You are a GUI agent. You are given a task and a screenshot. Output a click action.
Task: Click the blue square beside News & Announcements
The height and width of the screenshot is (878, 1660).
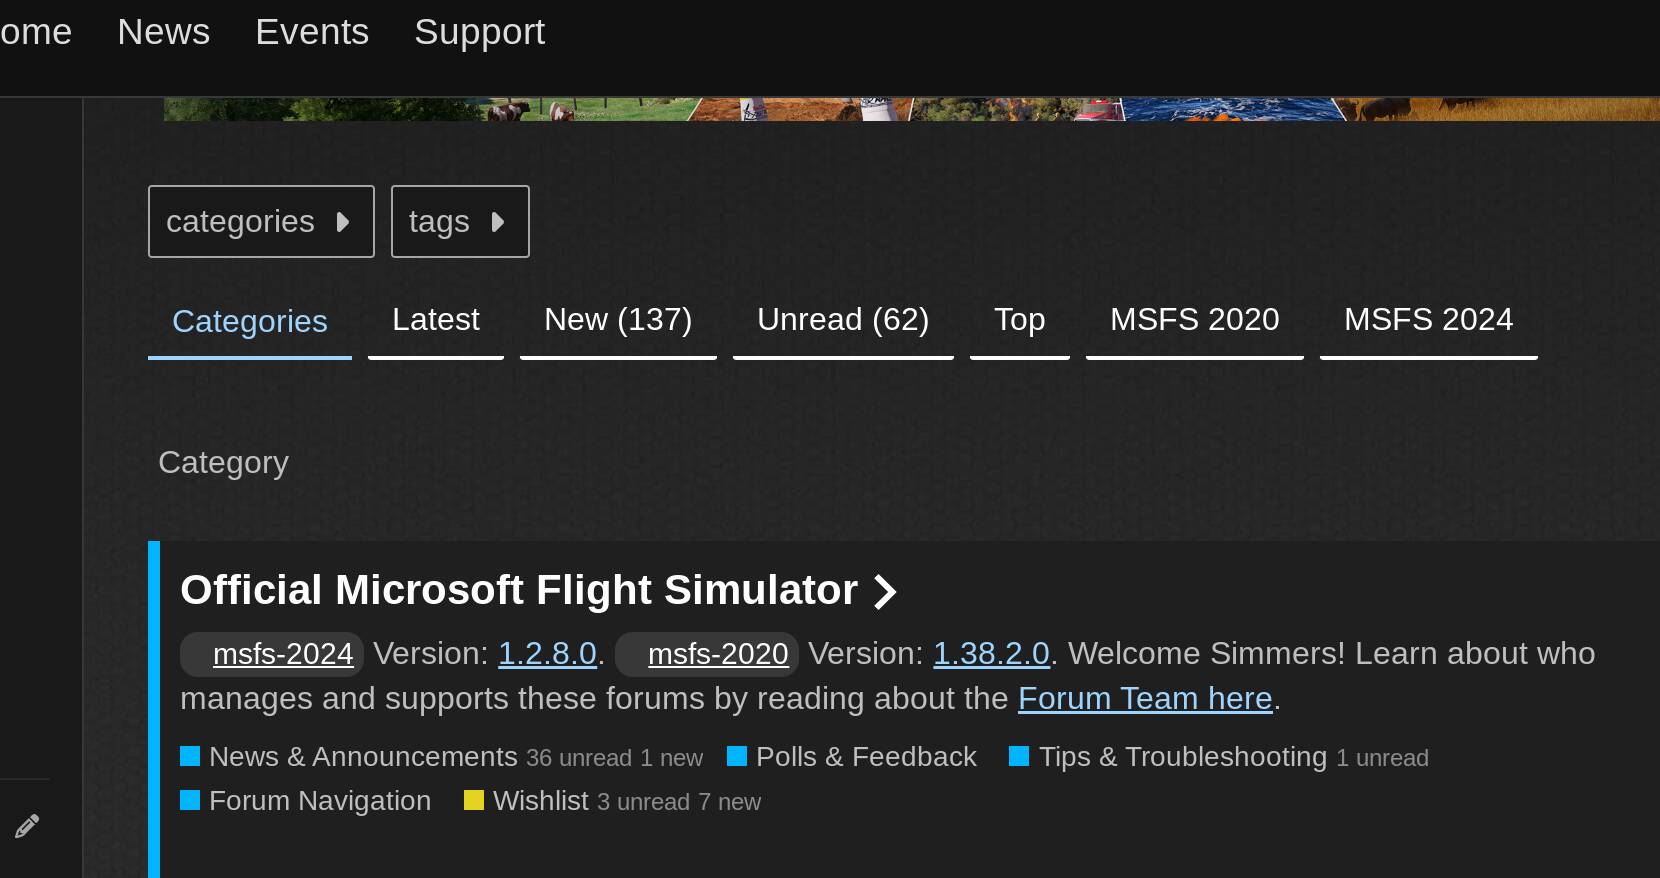pos(190,757)
